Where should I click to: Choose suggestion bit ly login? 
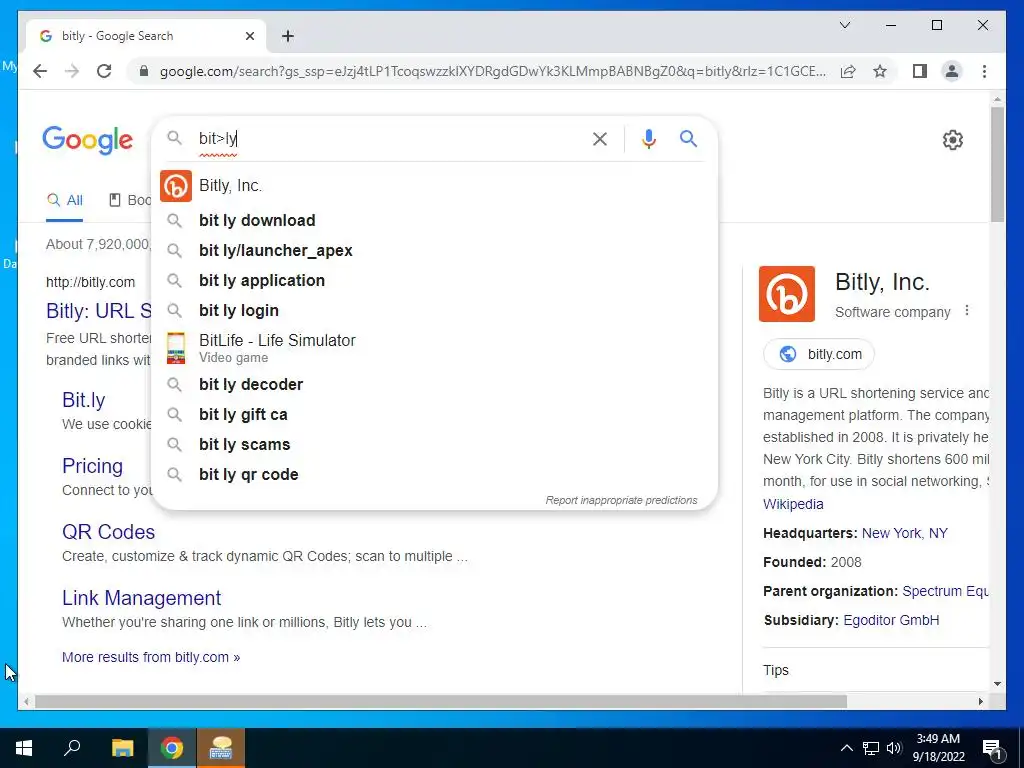(x=434, y=311)
